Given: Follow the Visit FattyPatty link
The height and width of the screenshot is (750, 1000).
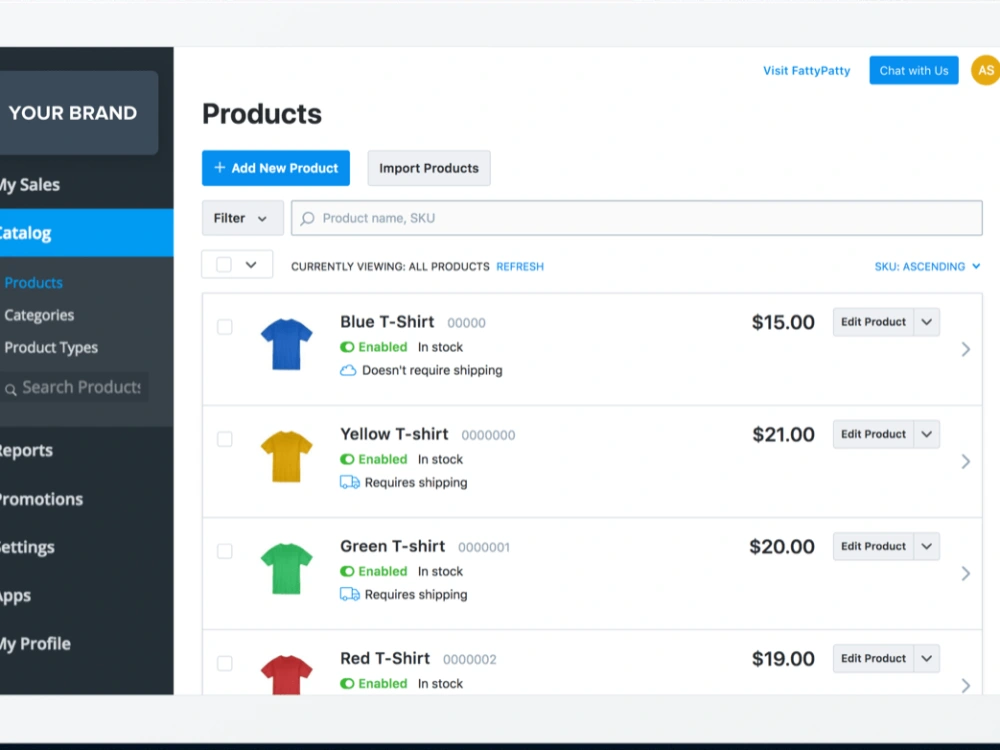Looking at the screenshot, I should click(x=806, y=70).
